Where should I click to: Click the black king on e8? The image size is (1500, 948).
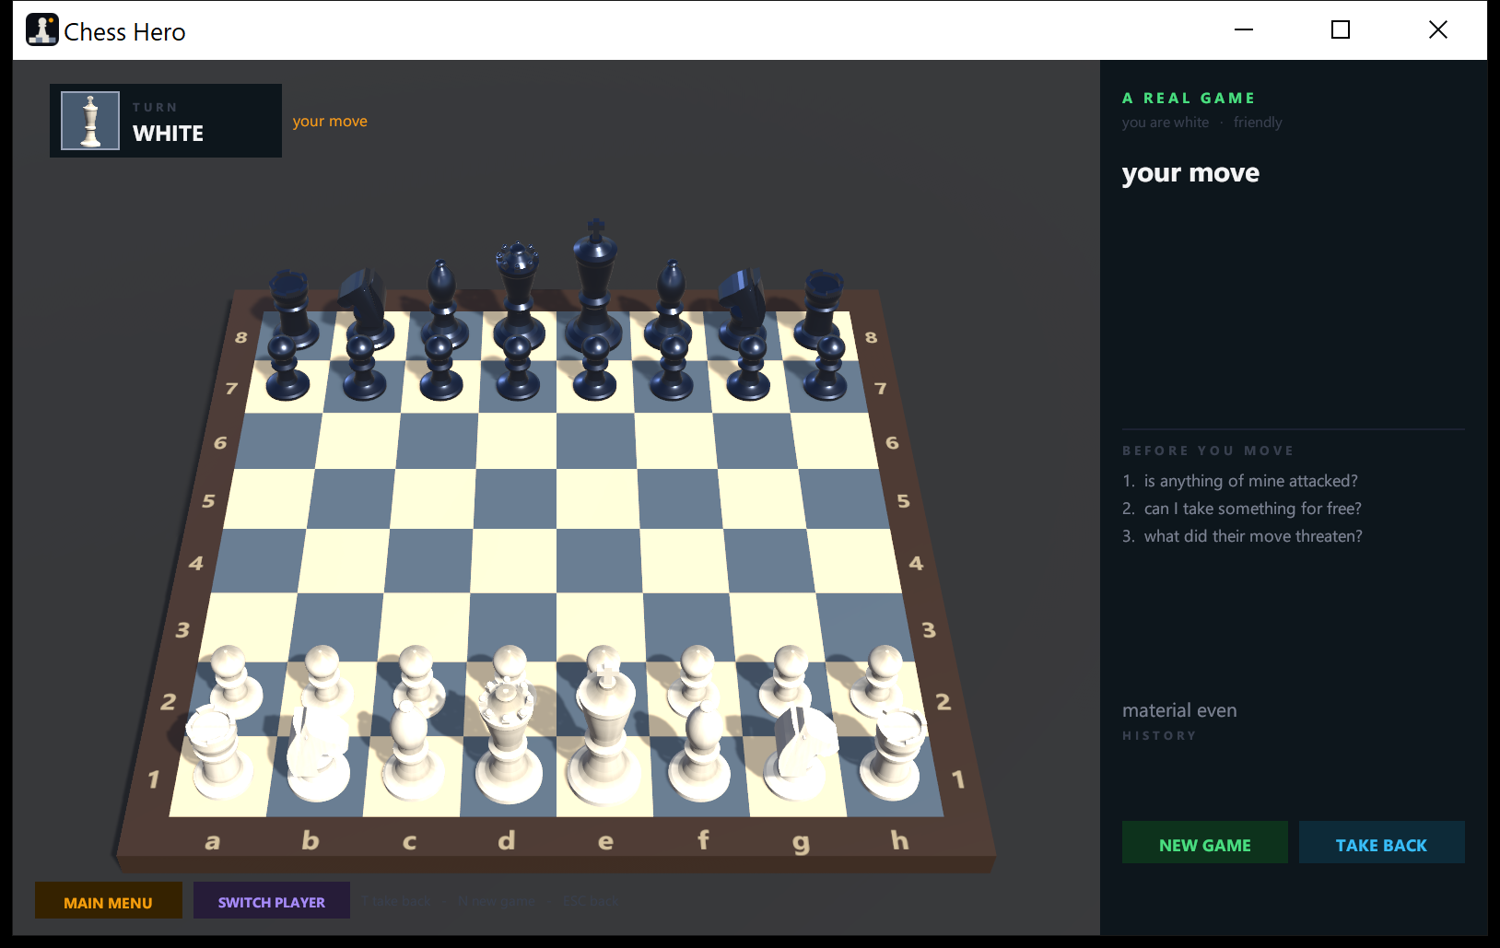[x=595, y=283]
